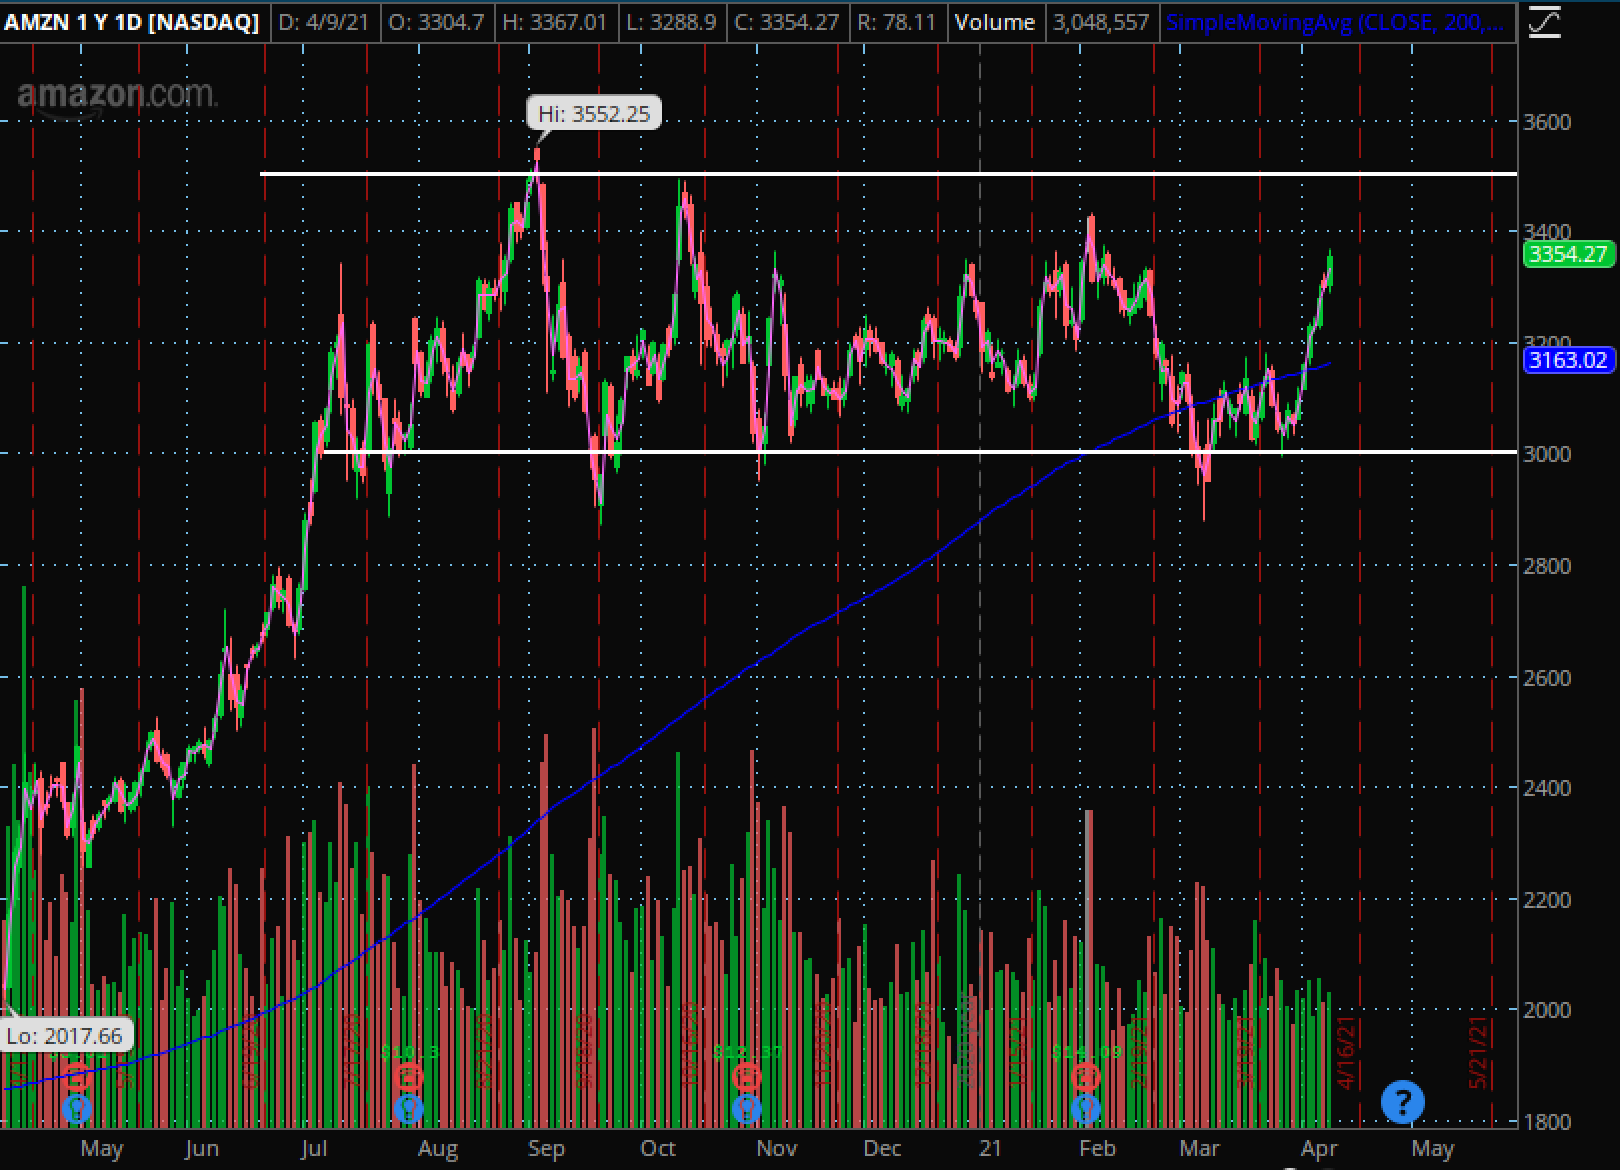Click the low value L: 3288.9
The height and width of the screenshot is (1170, 1620).
(670, 22)
